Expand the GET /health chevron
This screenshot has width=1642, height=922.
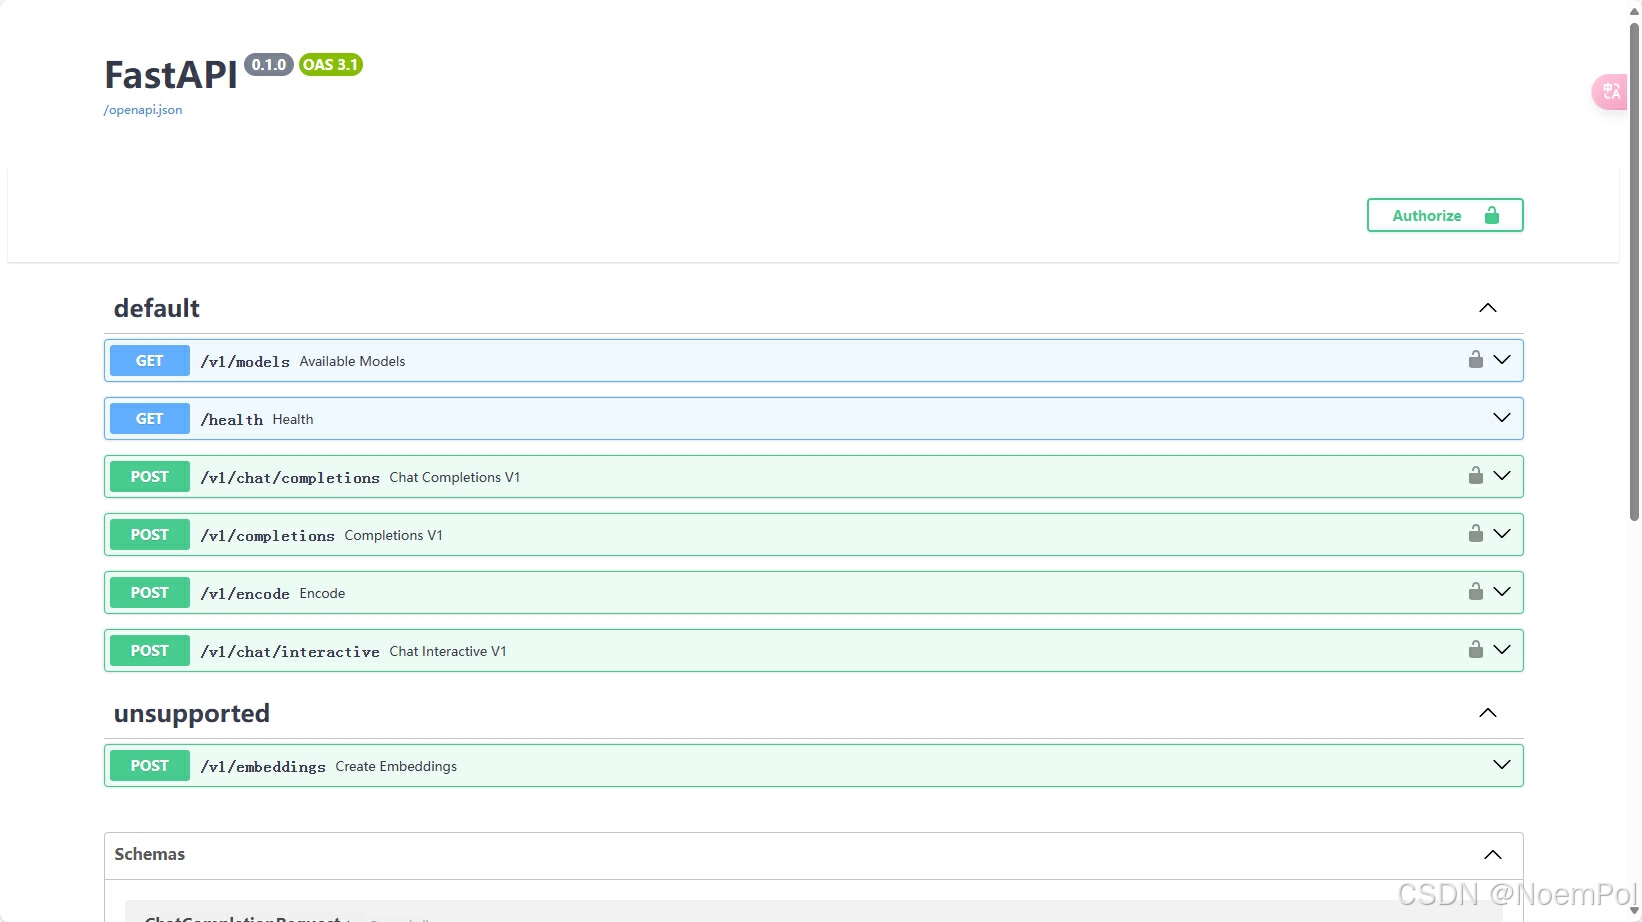click(x=1502, y=417)
